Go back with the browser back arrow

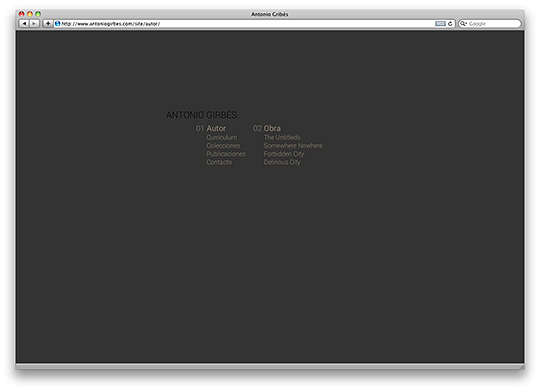click(24, 23)
